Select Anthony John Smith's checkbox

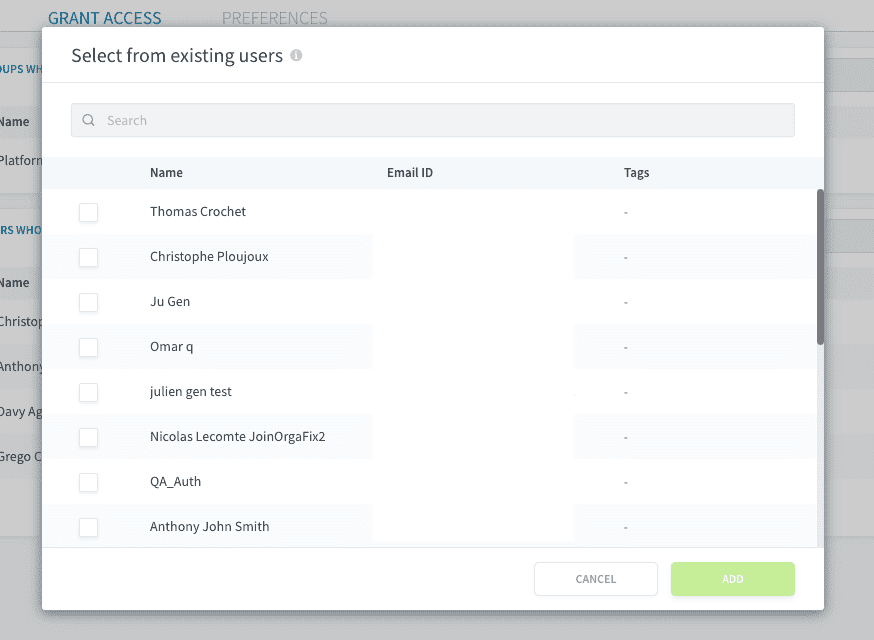(89, 527)
